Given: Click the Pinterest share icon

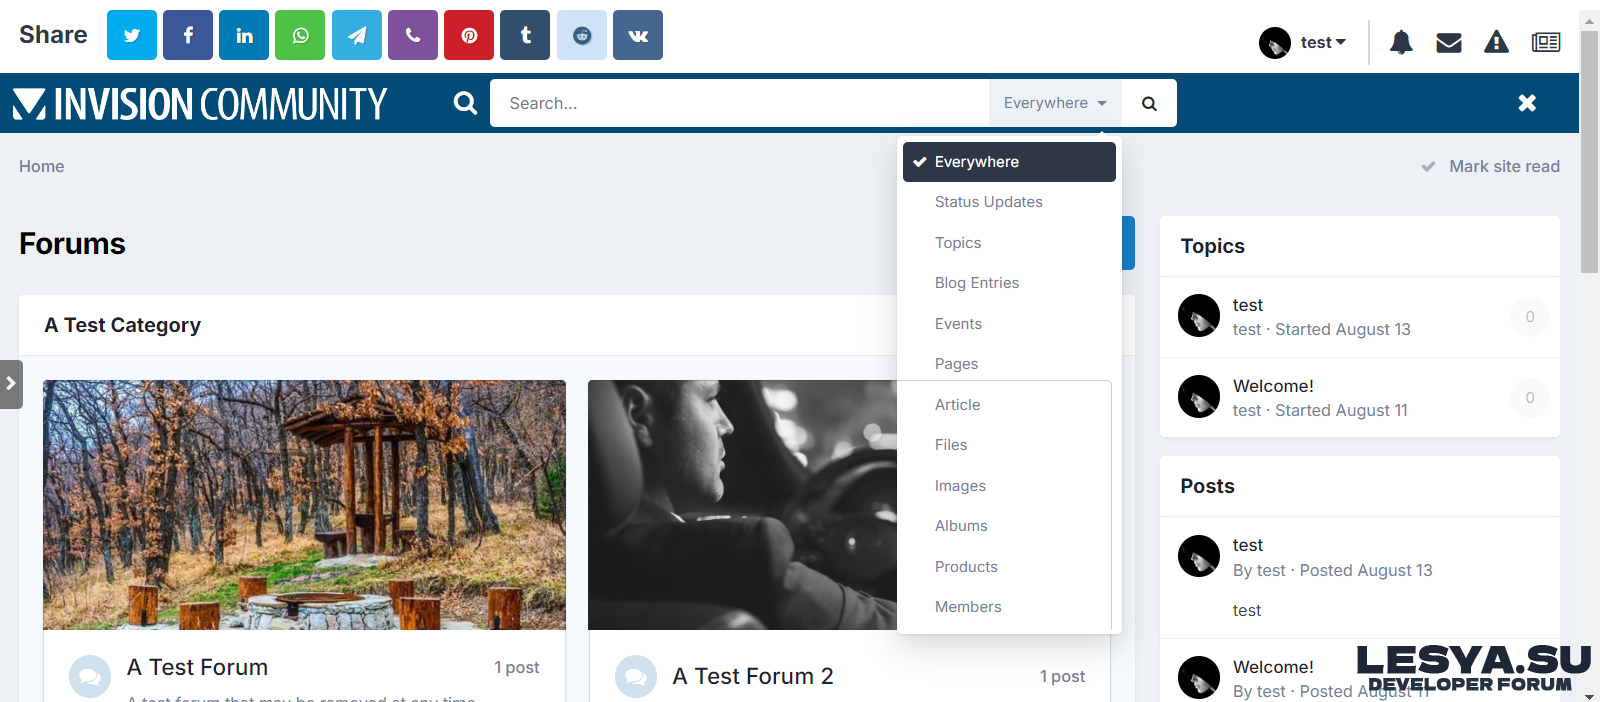Looking at the screenshot, I should (x=469, y=35).
